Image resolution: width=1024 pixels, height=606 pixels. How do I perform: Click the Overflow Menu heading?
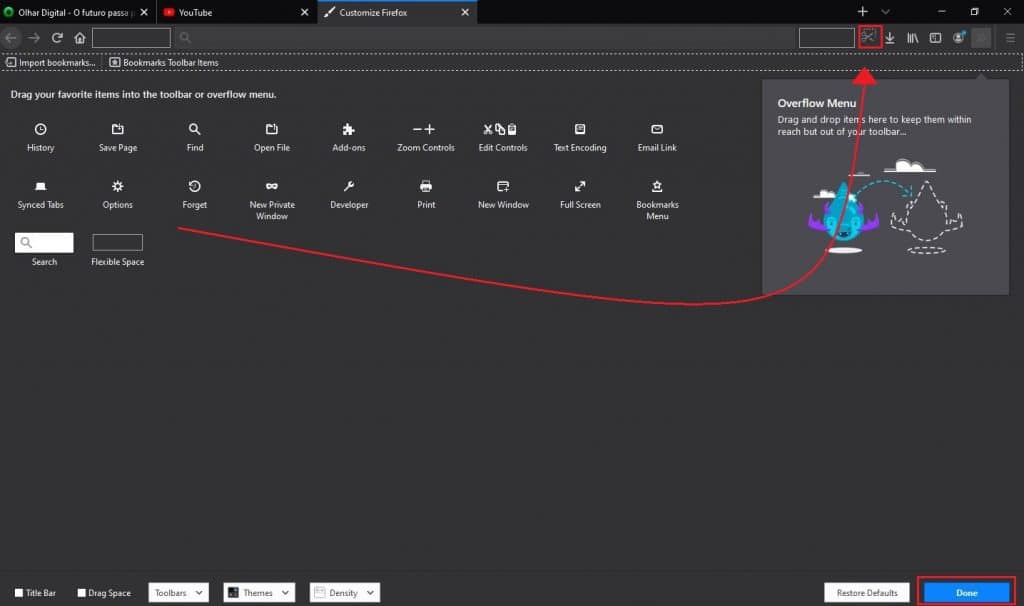(x=816, y=103)
